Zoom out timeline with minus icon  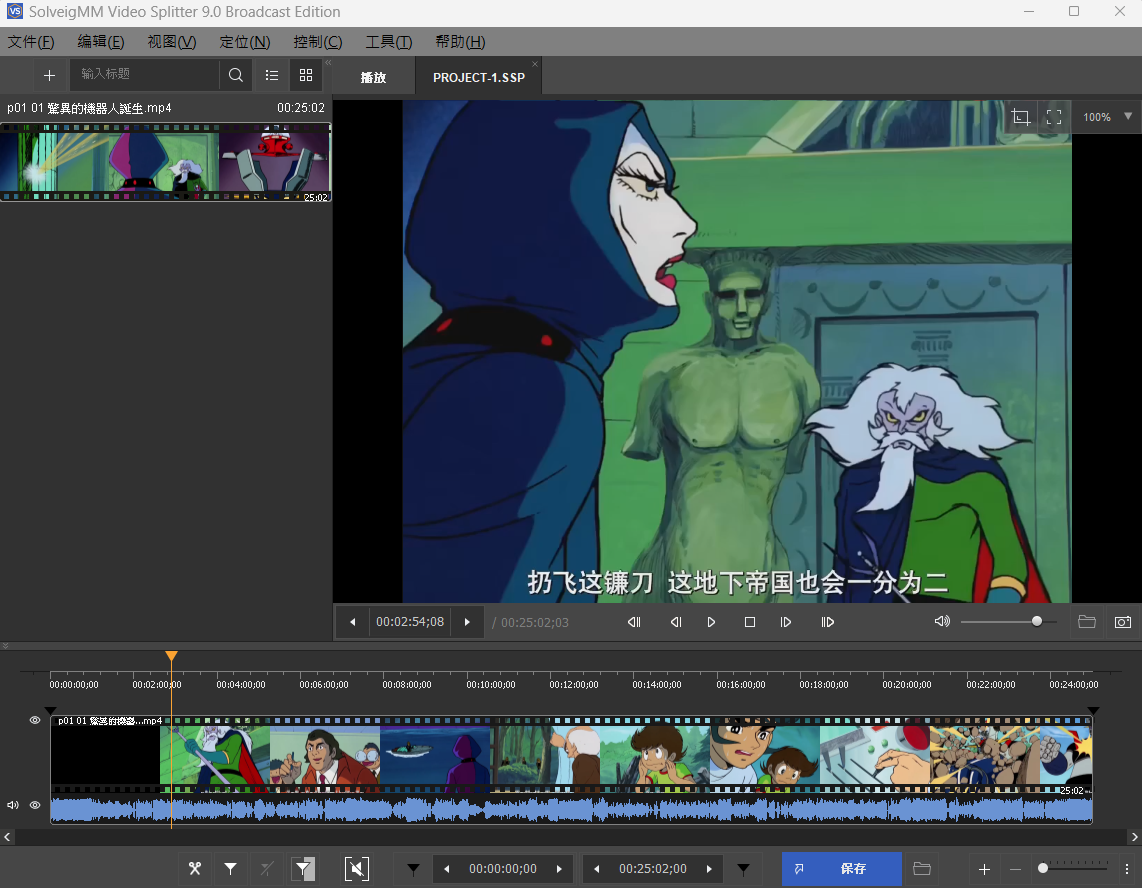pos(1015,869)
